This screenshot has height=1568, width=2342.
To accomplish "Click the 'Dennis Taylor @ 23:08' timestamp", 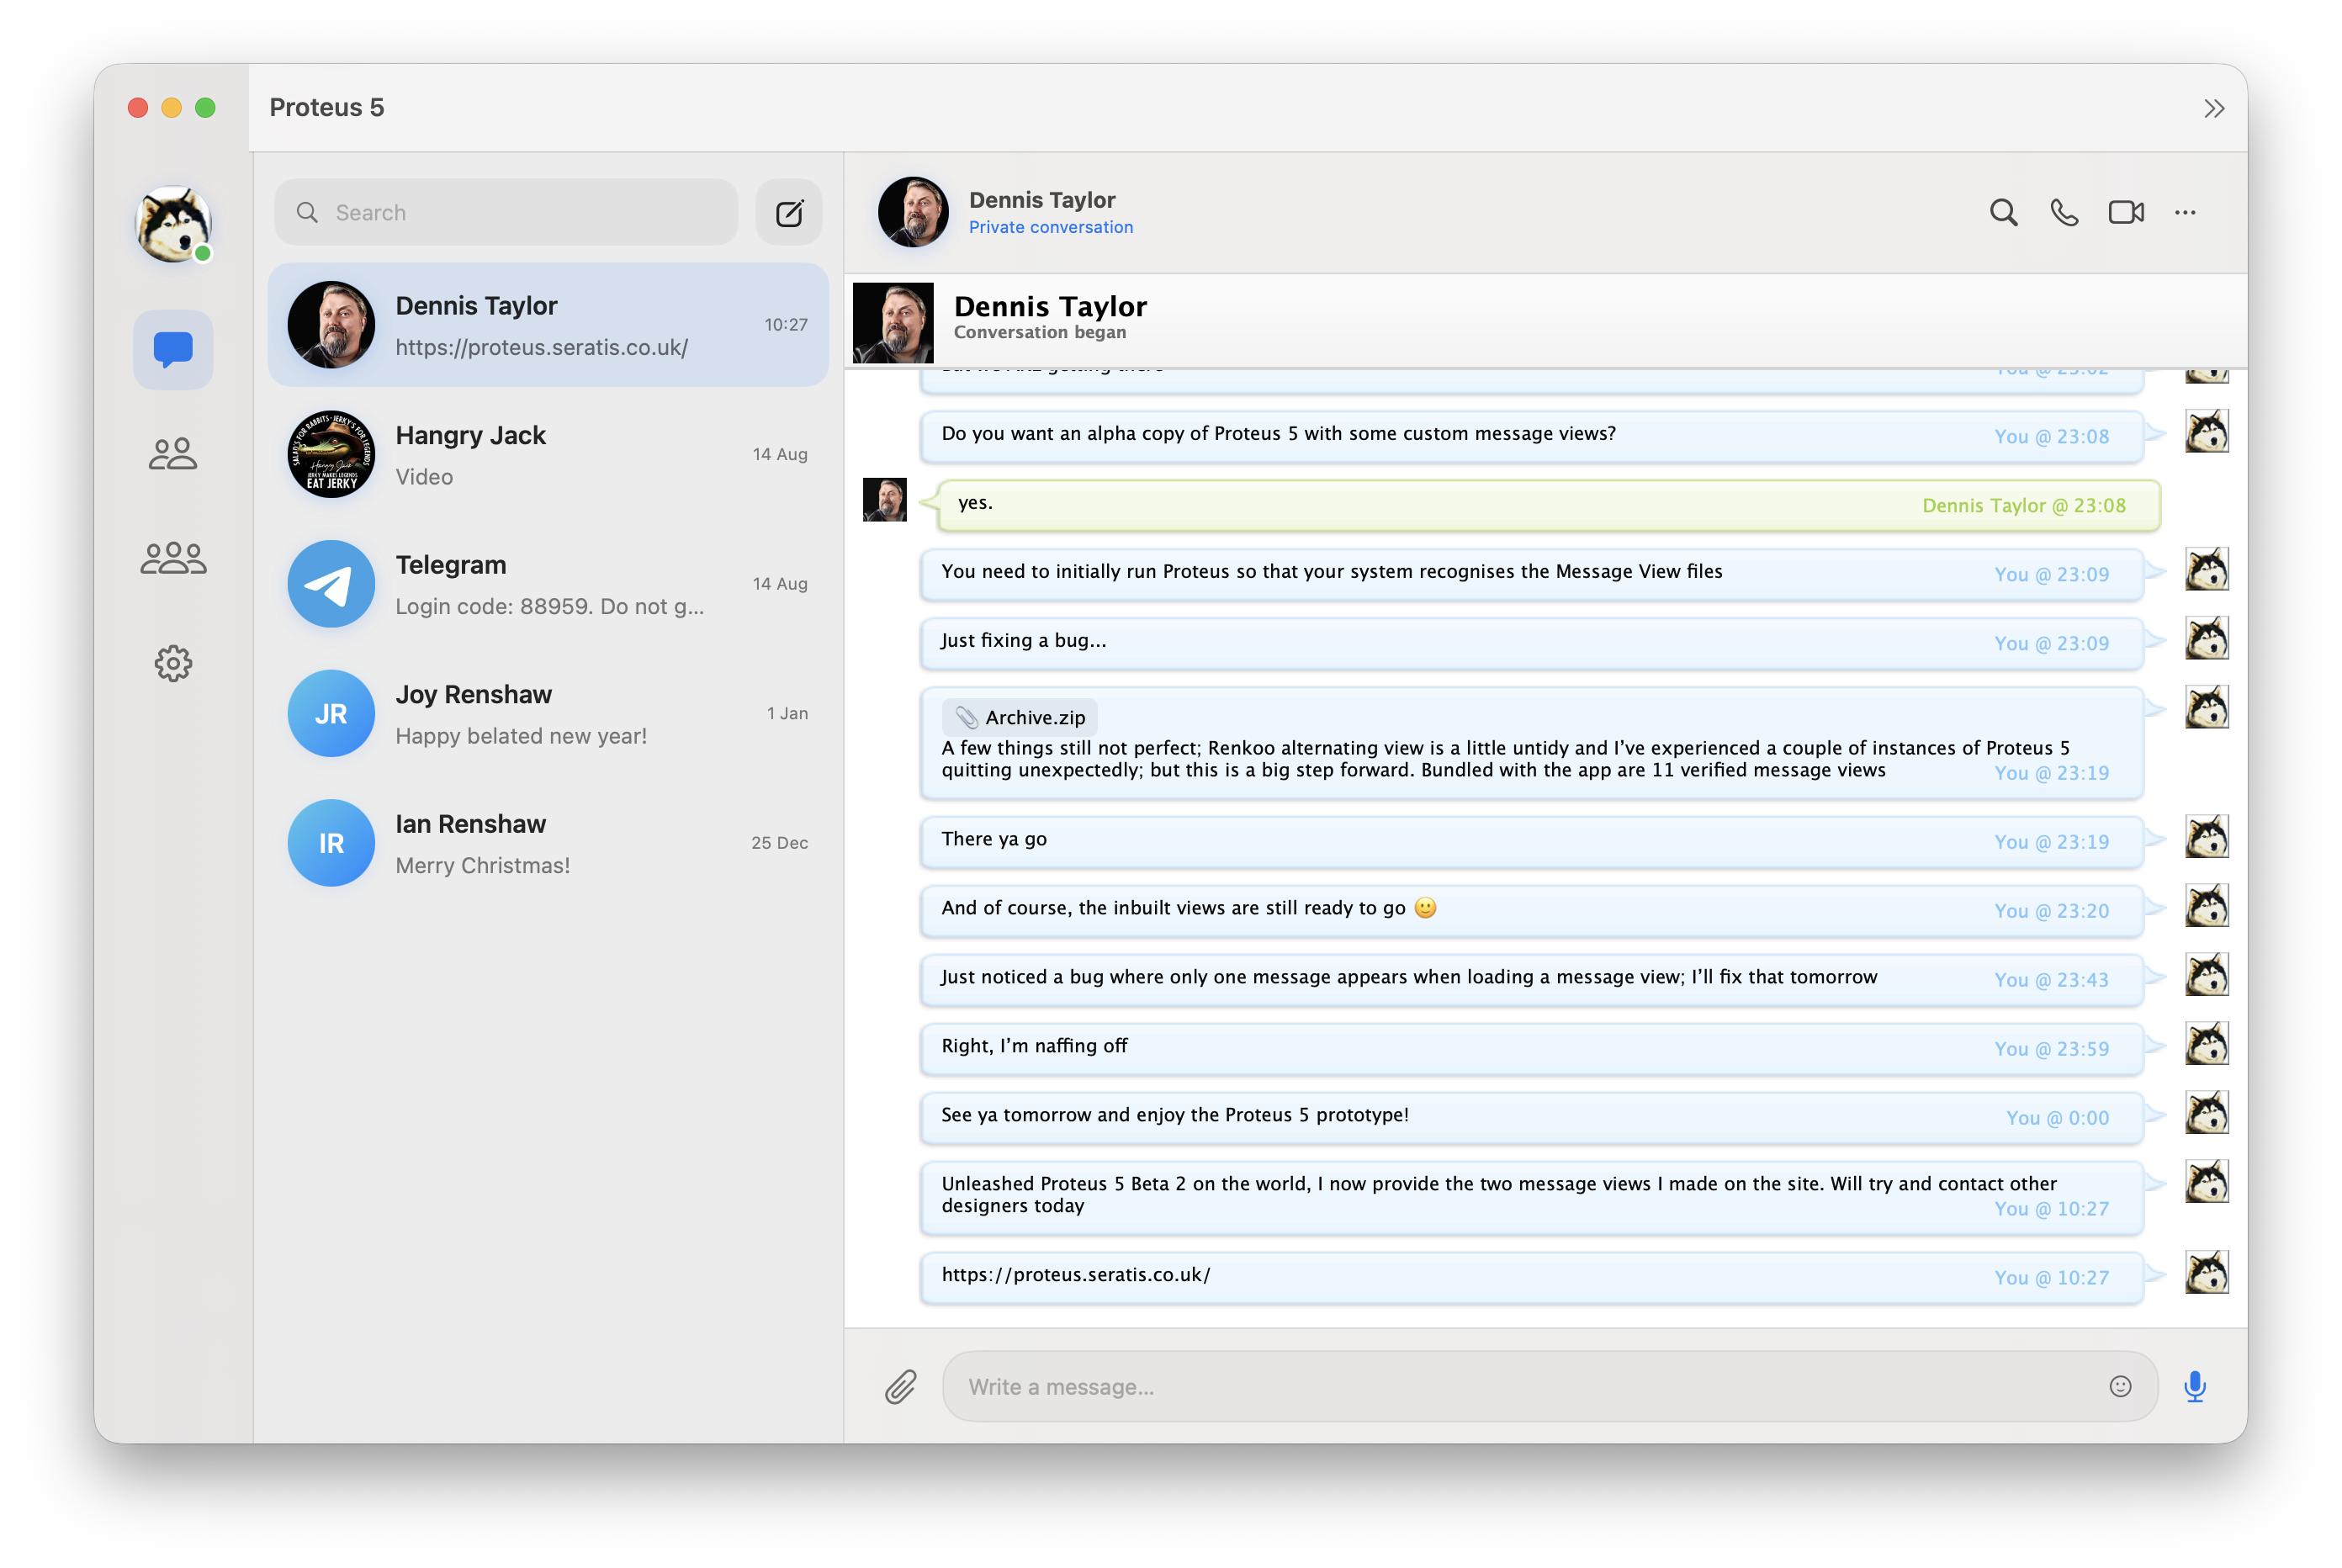I will (2024, 505).
